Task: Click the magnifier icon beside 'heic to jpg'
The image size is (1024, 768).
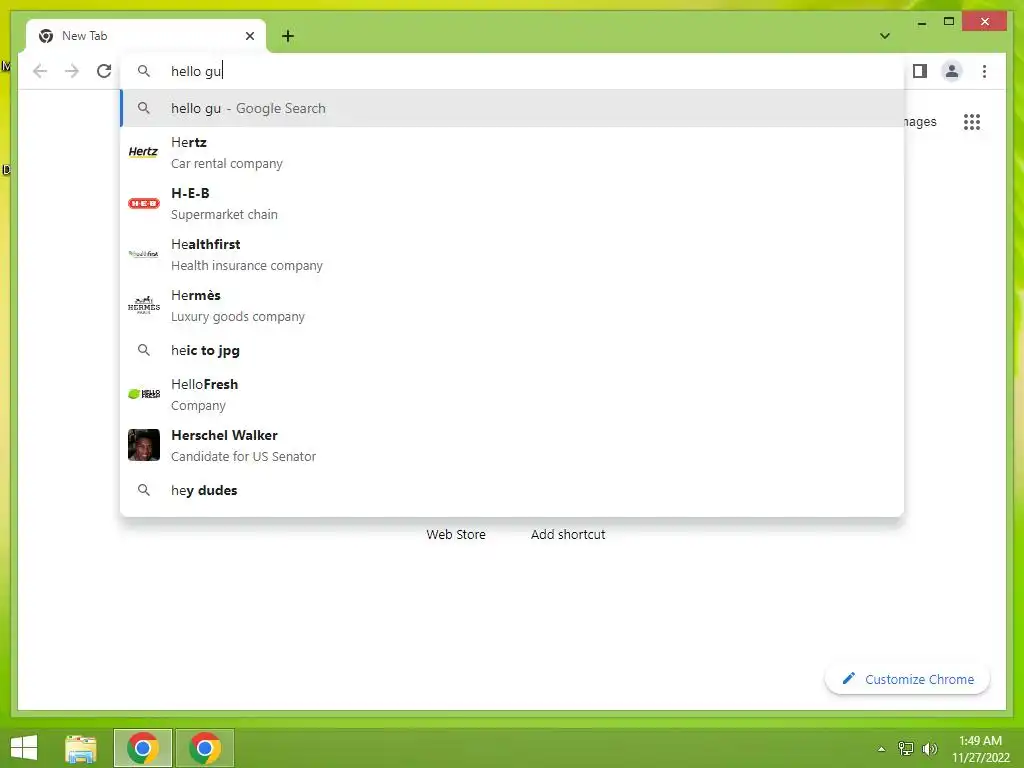Action: 144,350
